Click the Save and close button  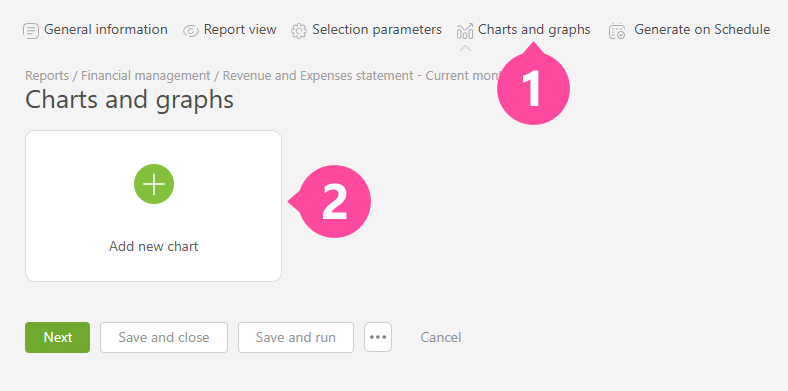coord(164,337)
